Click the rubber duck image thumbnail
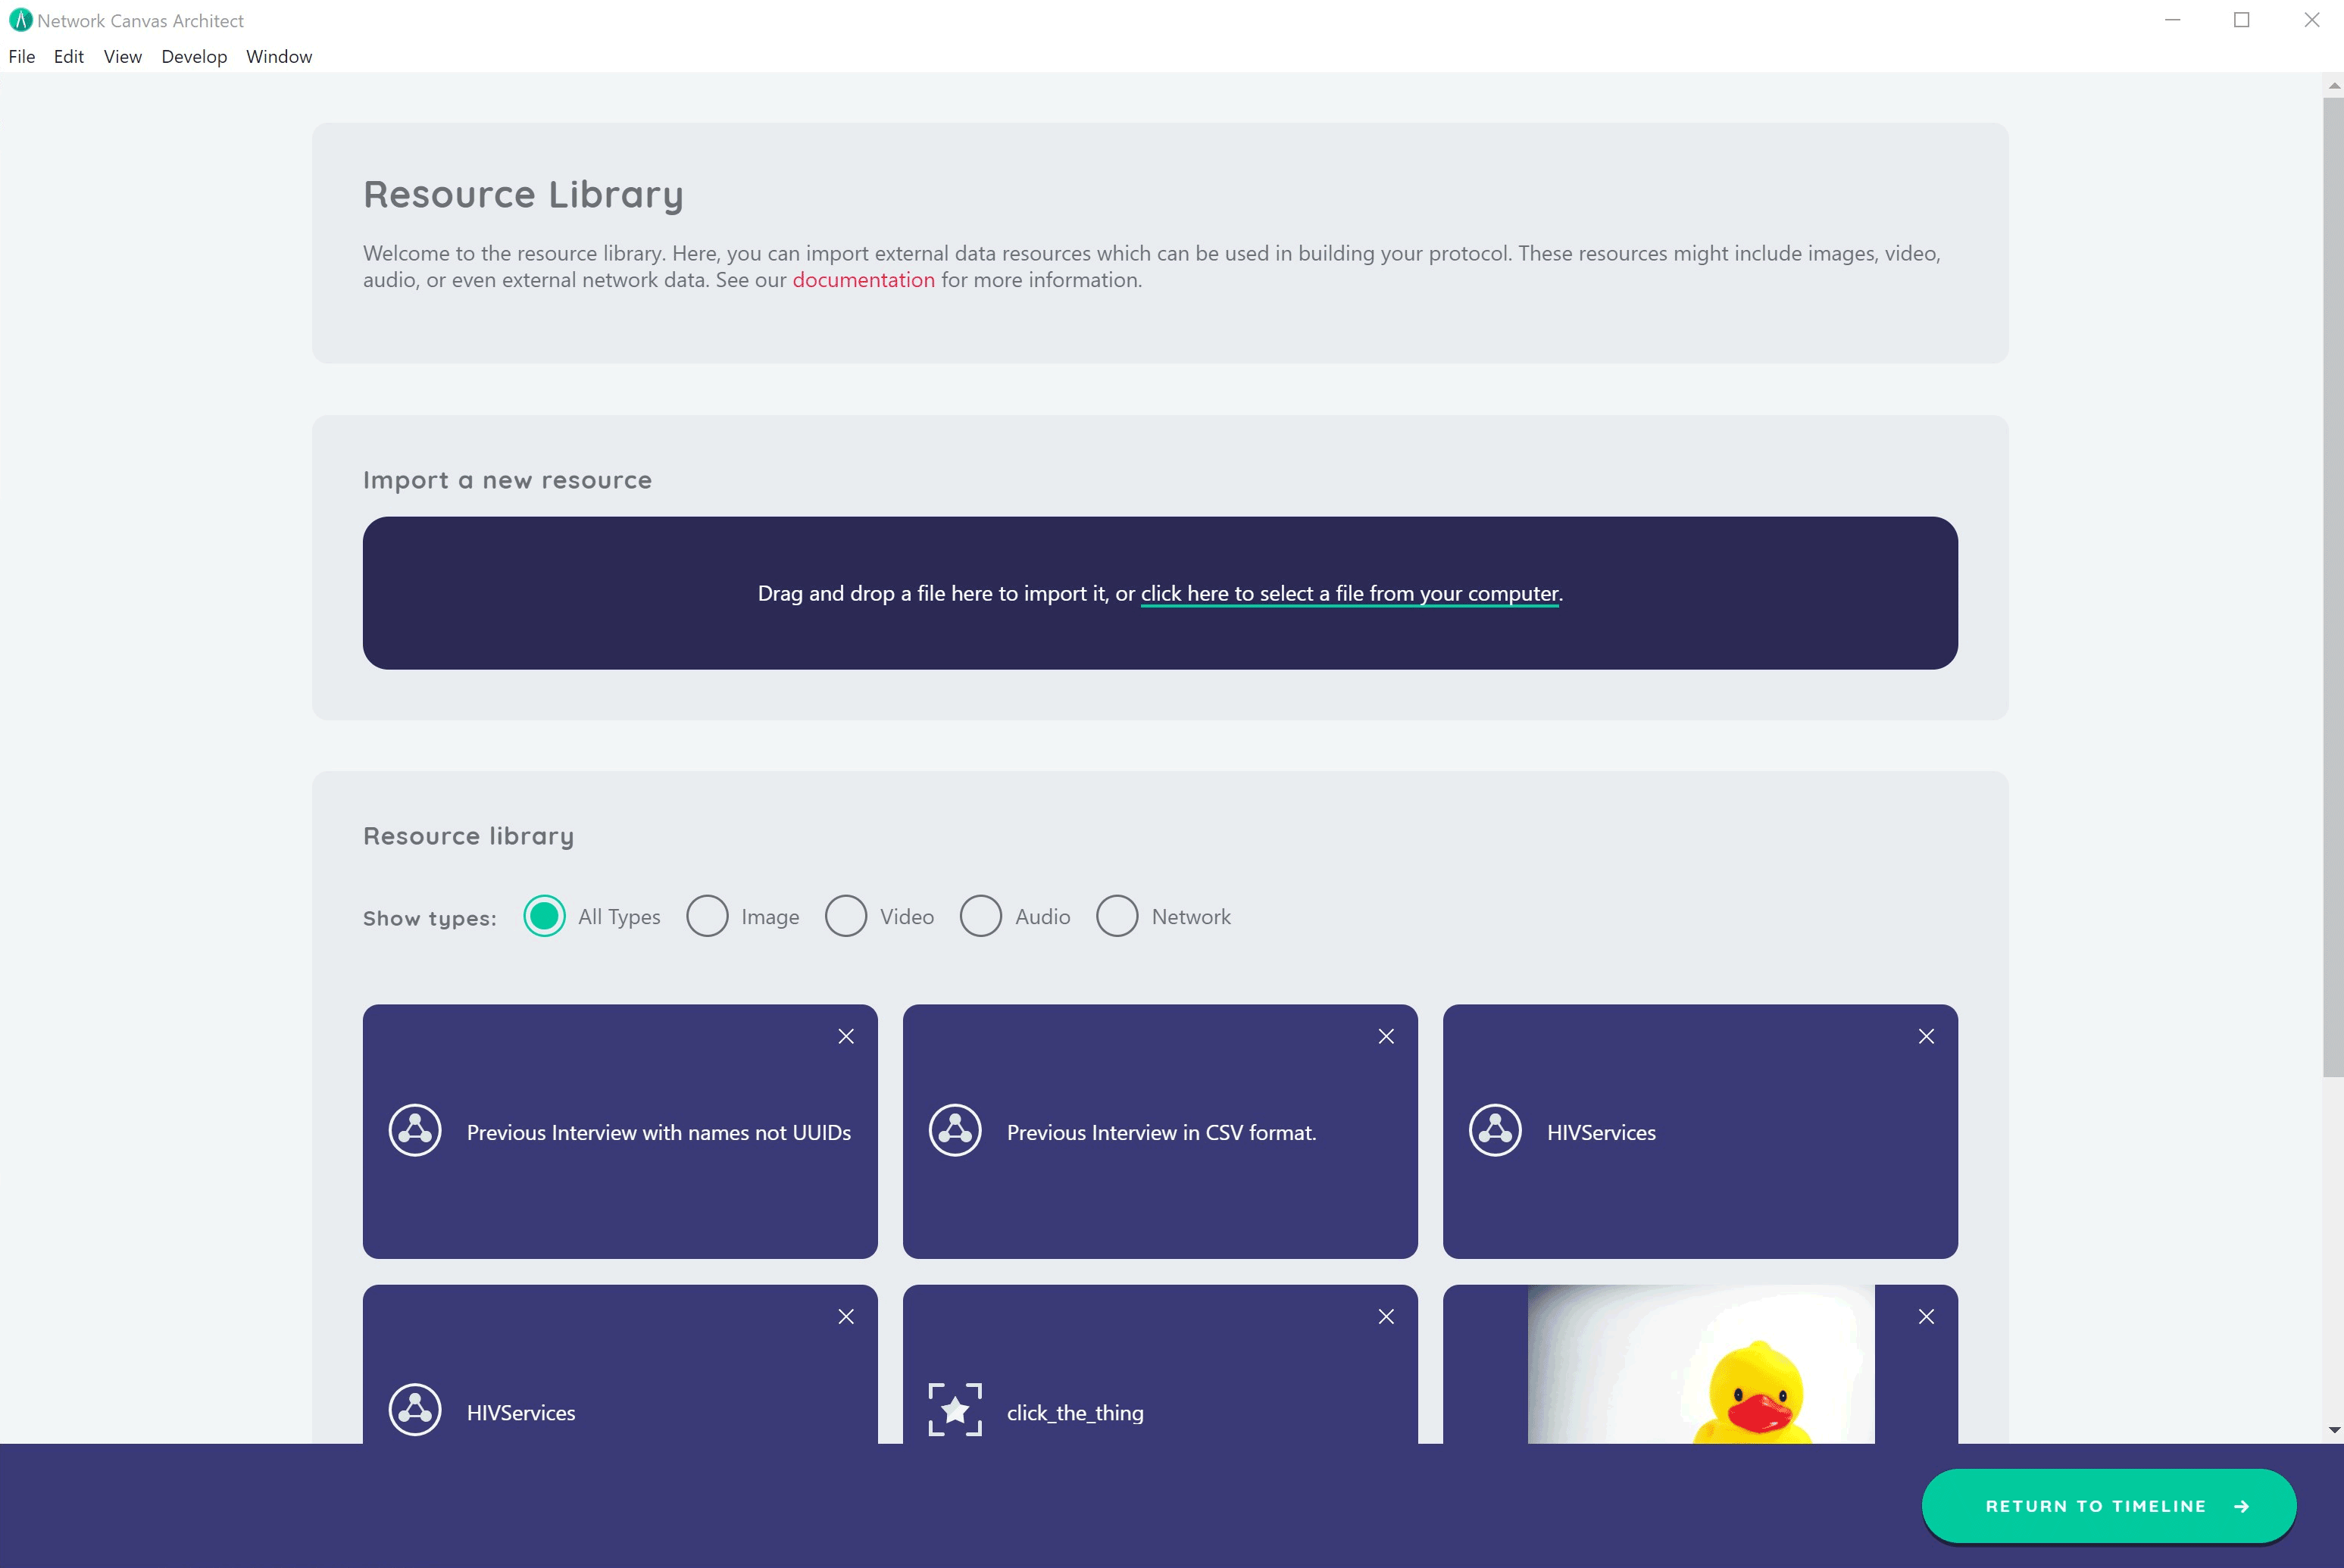The image size is (2344, 1568). [1700, 1365]
